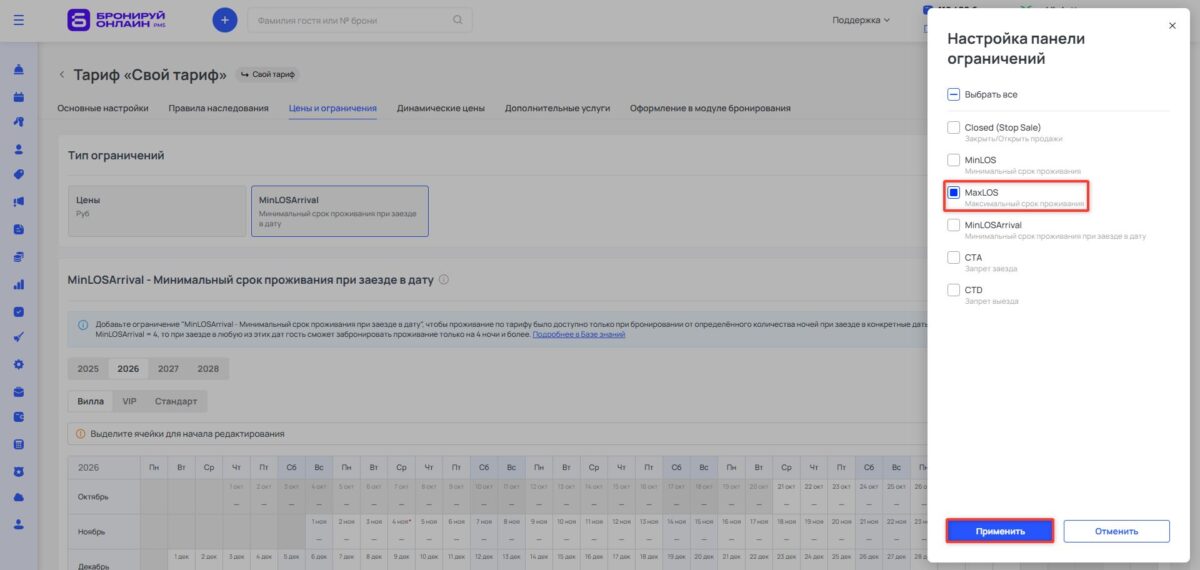Click info icon beside MinLOSArrival heading
The height and width of the screenshot is (570, 1200).
click(x=444, y=280)
